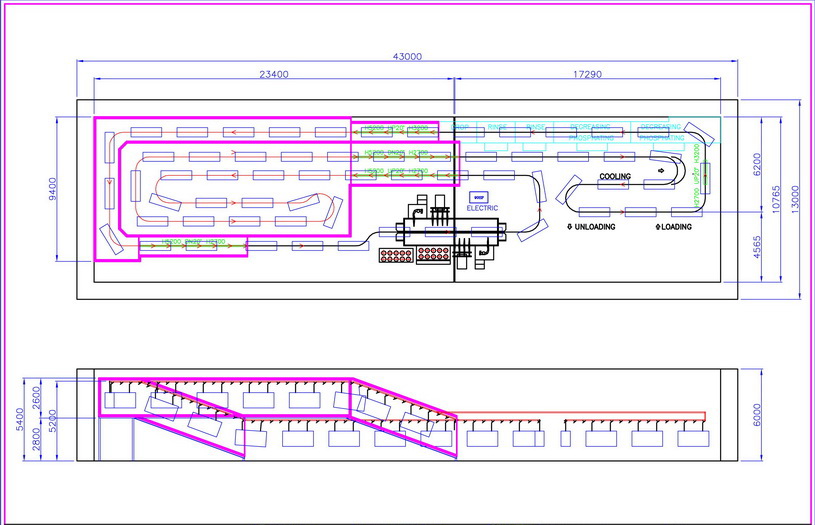This screenshot has width=815, height=525.
Task: Click the COOLING zone label
Action: tap(615, 176)
